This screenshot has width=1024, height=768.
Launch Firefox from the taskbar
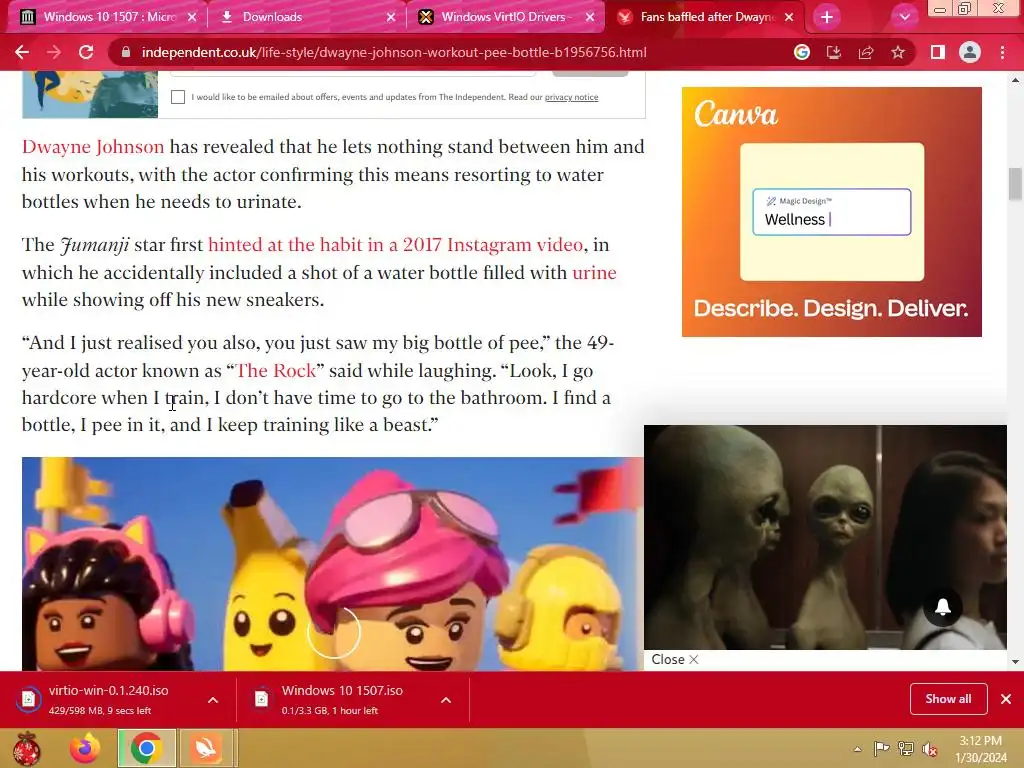point(86,748)
